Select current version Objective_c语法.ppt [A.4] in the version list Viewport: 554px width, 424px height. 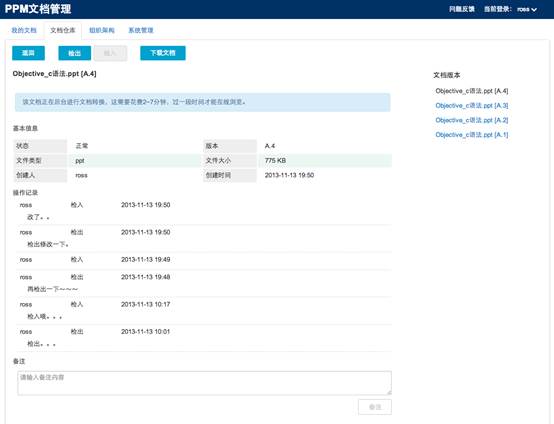[x=472, y=91]
